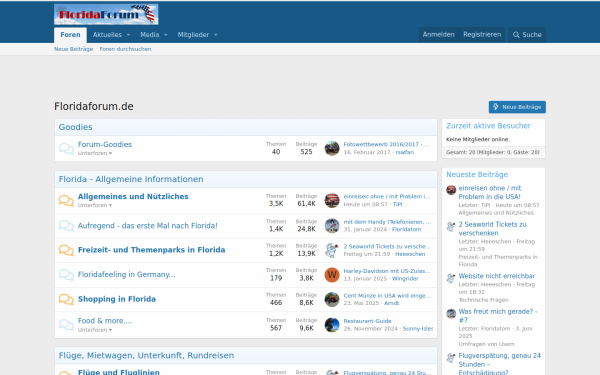Open Freizeit- und Themenparks in Florida forum
The width and height of the screenshot is (600, 375).
(x=152, y=250)
